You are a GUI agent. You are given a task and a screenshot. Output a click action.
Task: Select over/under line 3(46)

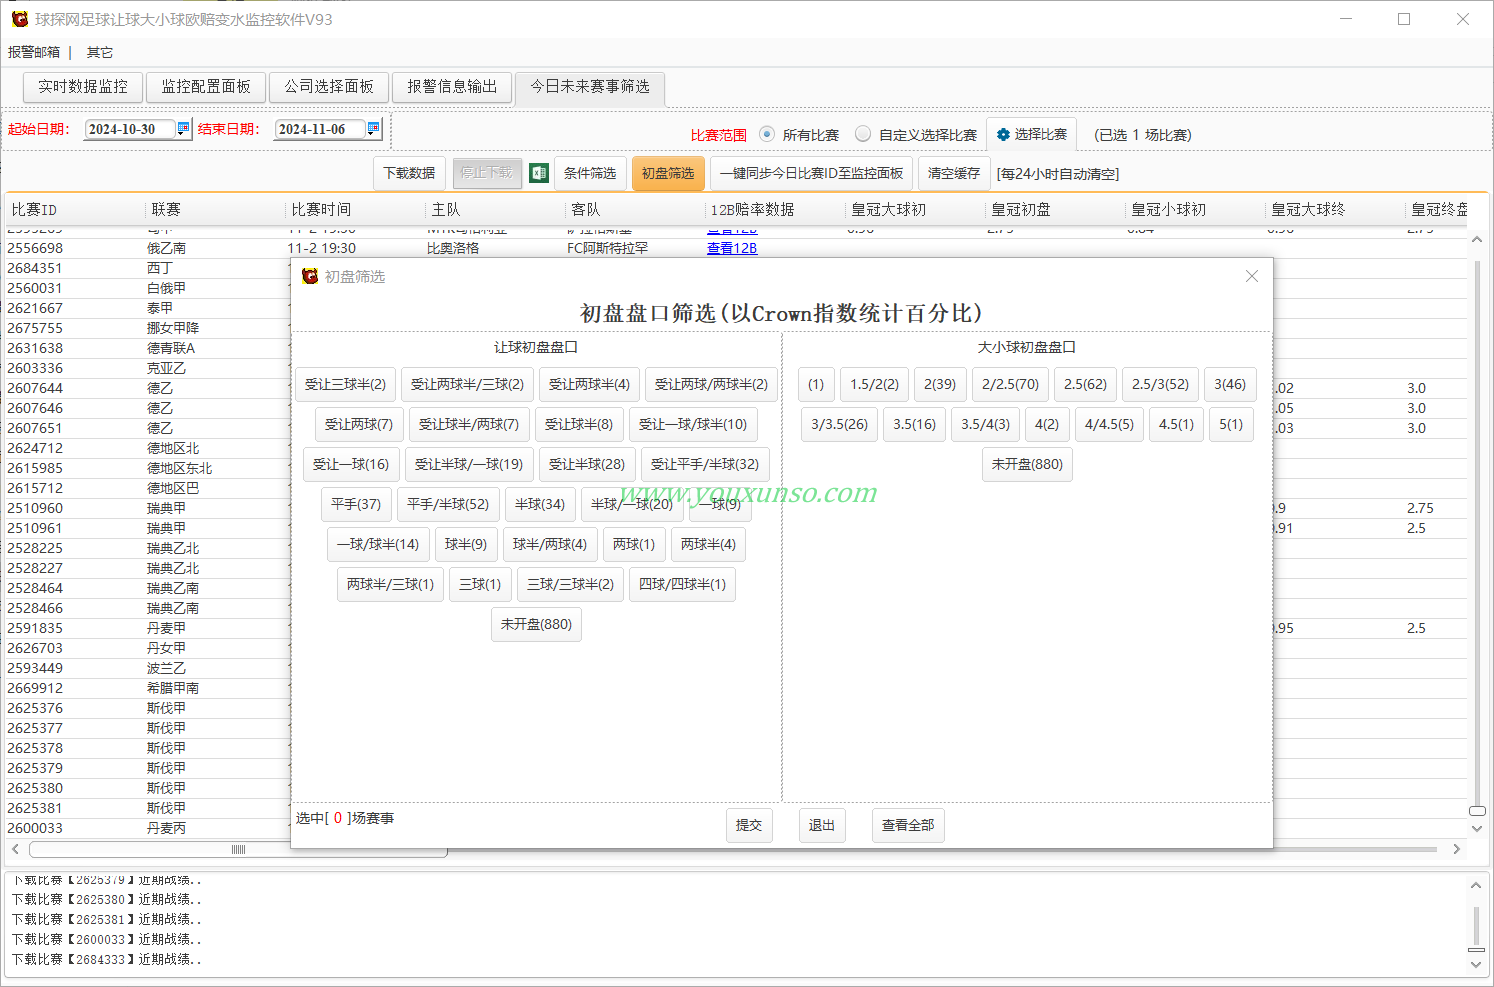(1230, 384)
